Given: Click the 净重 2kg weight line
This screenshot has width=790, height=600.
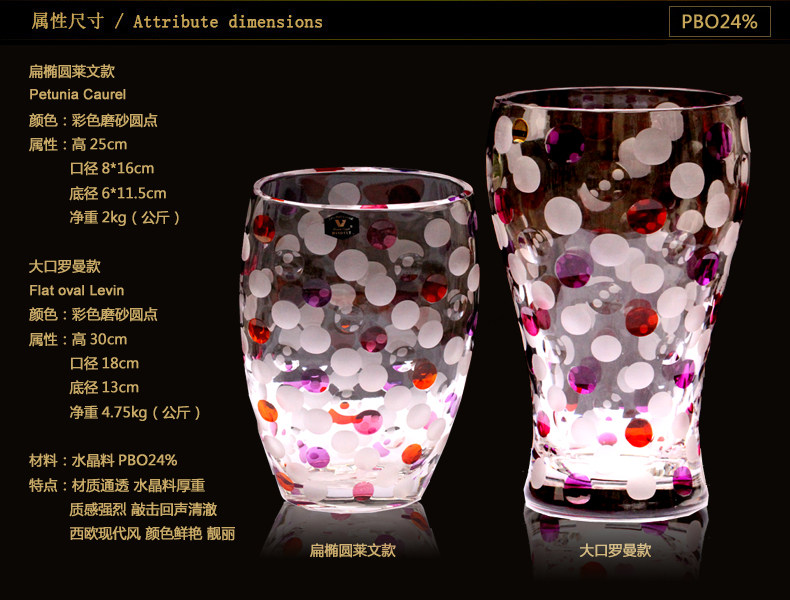Looking at the screenshot, I should pos(125,217).
